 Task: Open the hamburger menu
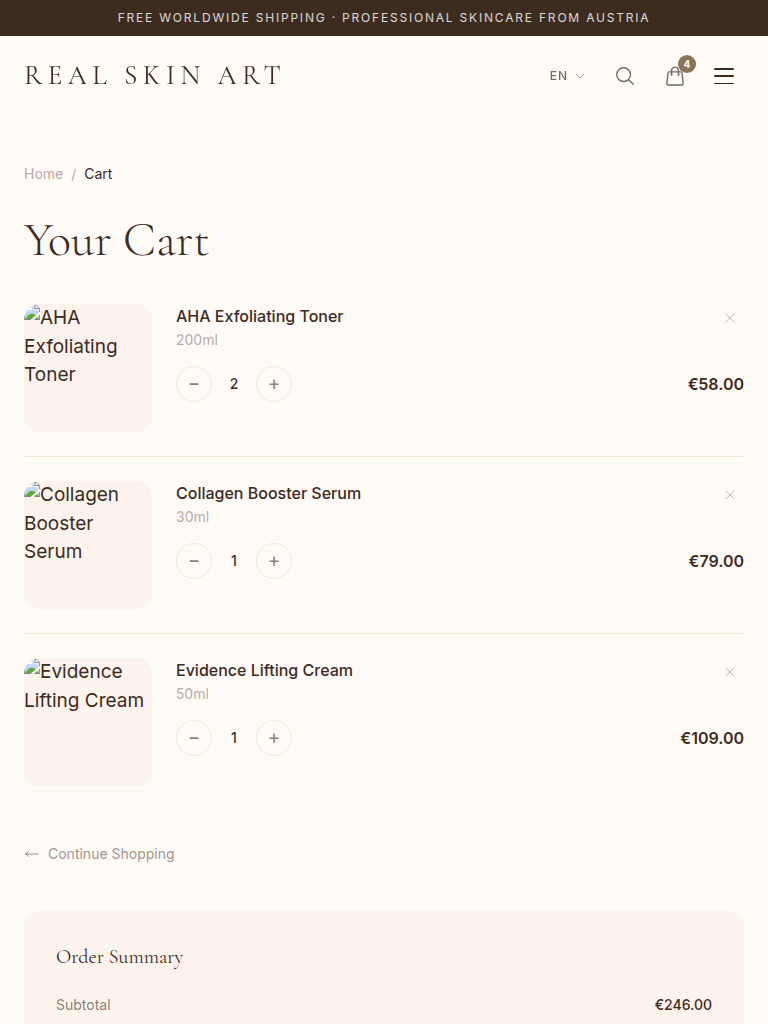pos(724,76)
